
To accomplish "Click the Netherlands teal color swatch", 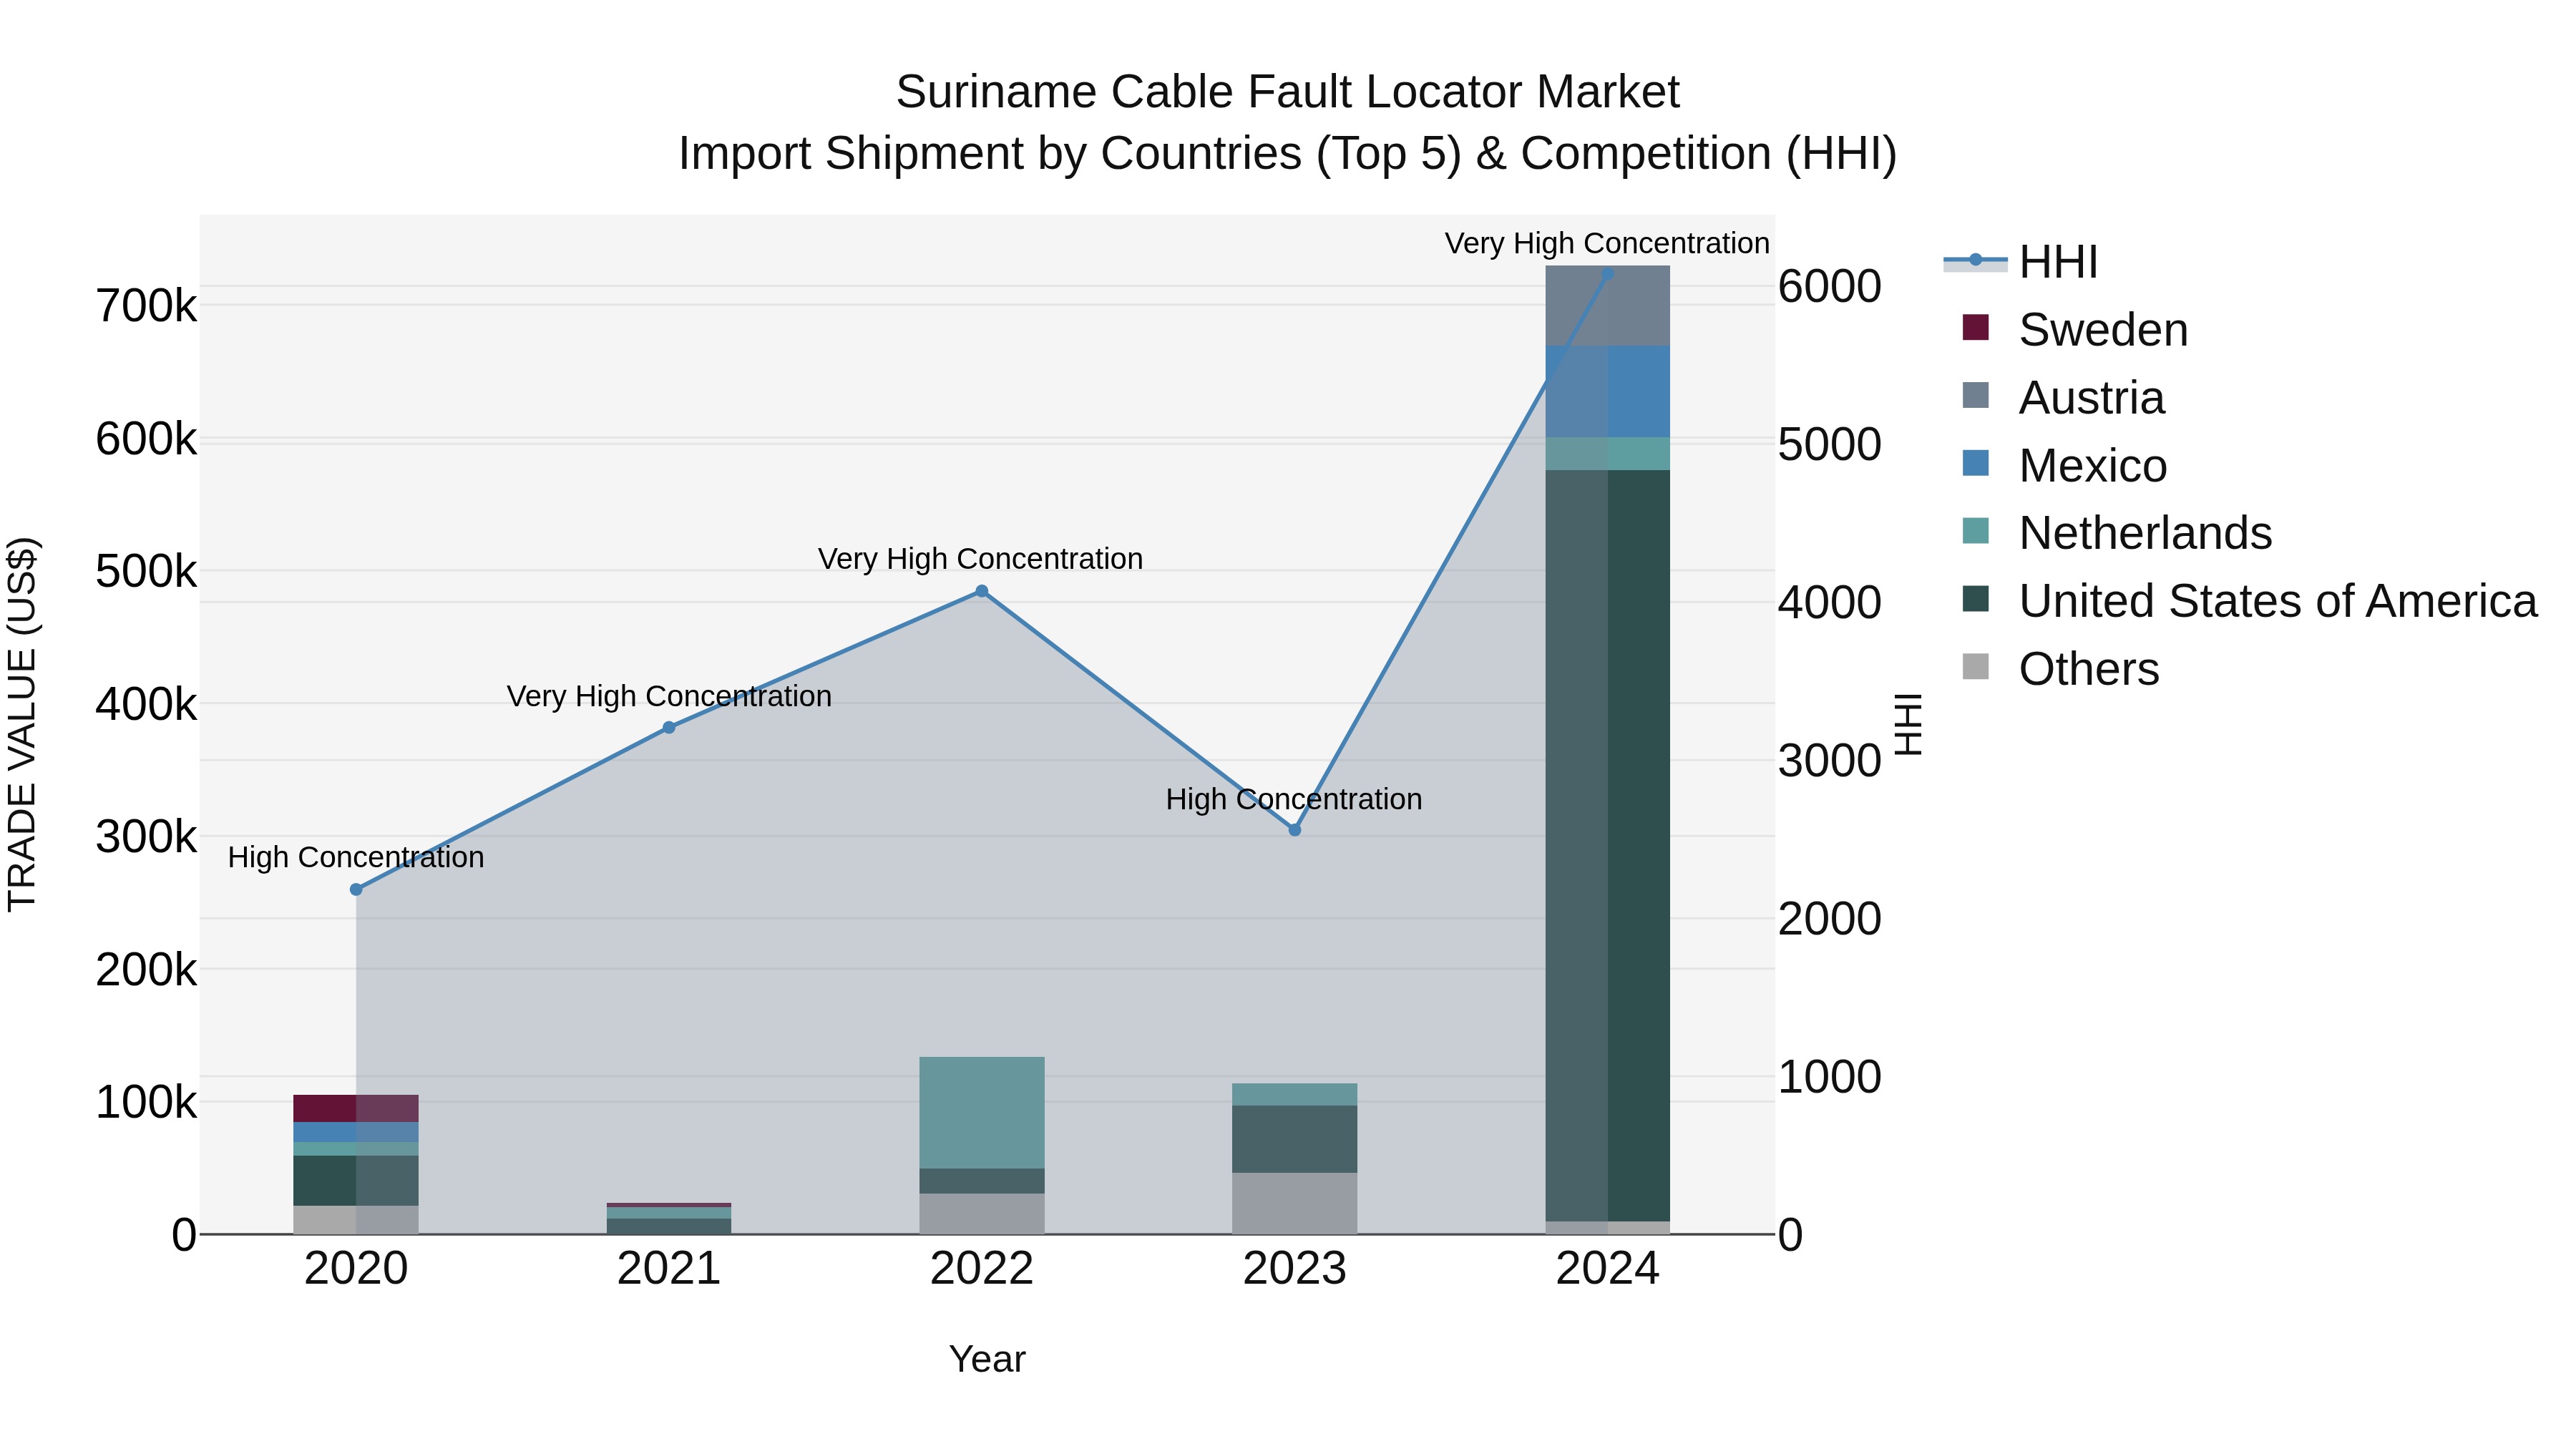I will tap(1976, 531).
